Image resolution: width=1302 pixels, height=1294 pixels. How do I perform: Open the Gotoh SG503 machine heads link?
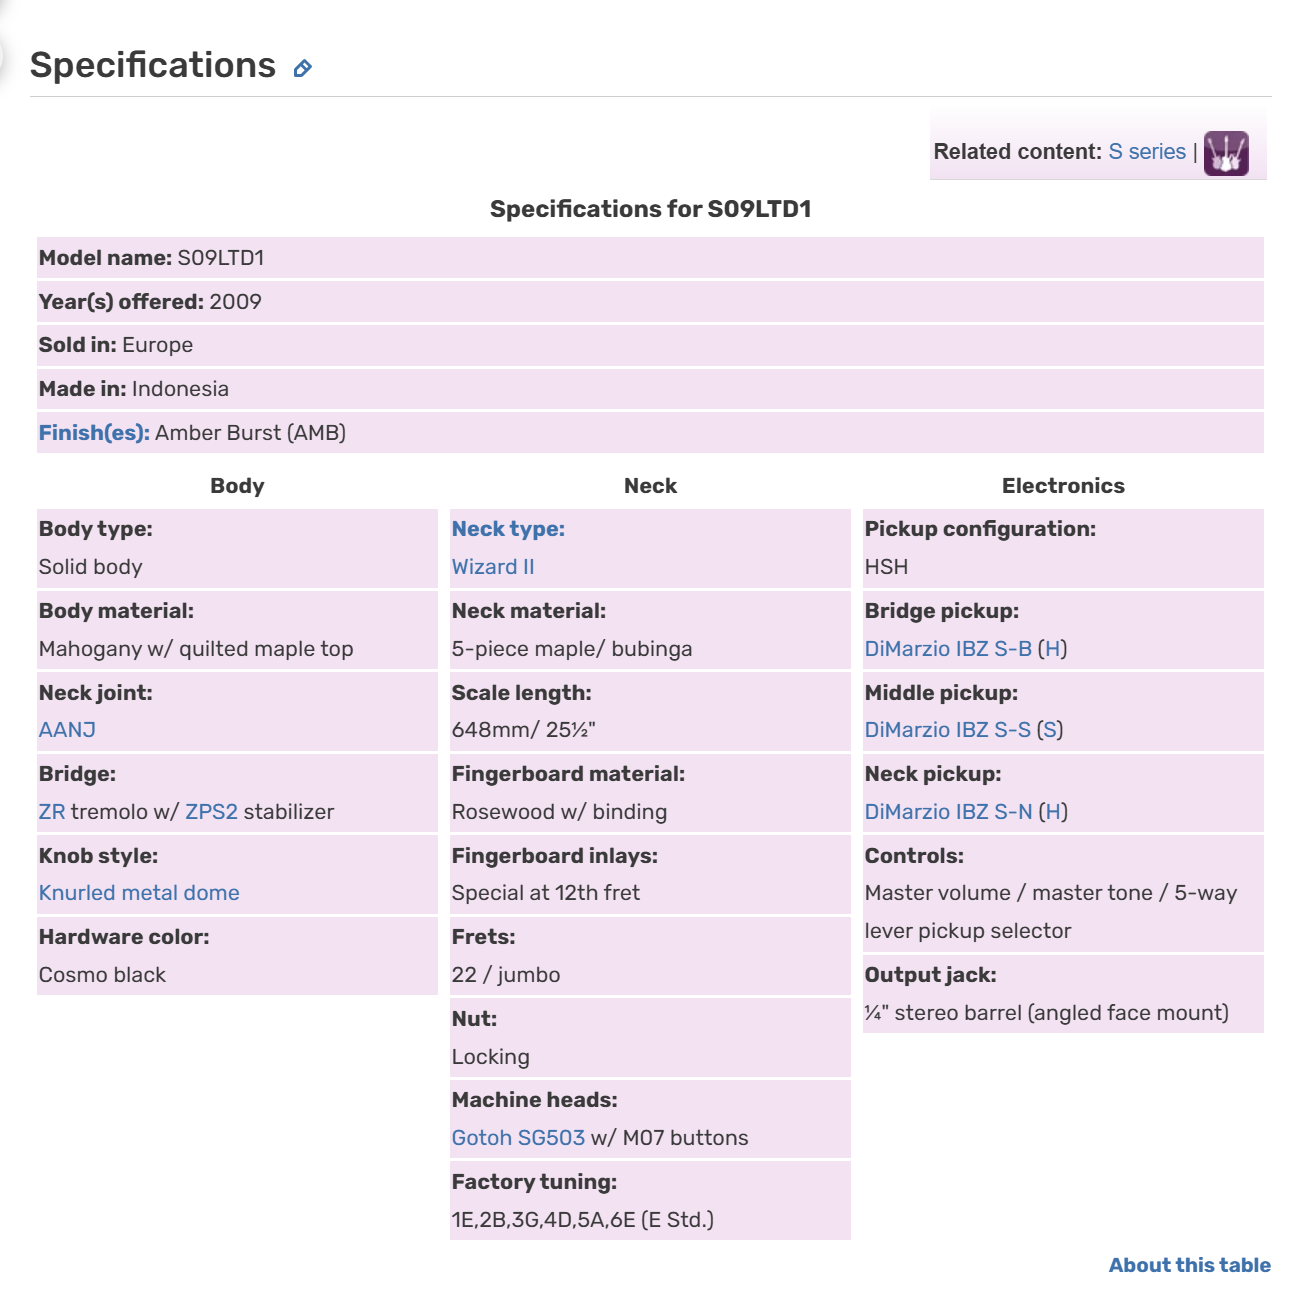click(518, 1138)
